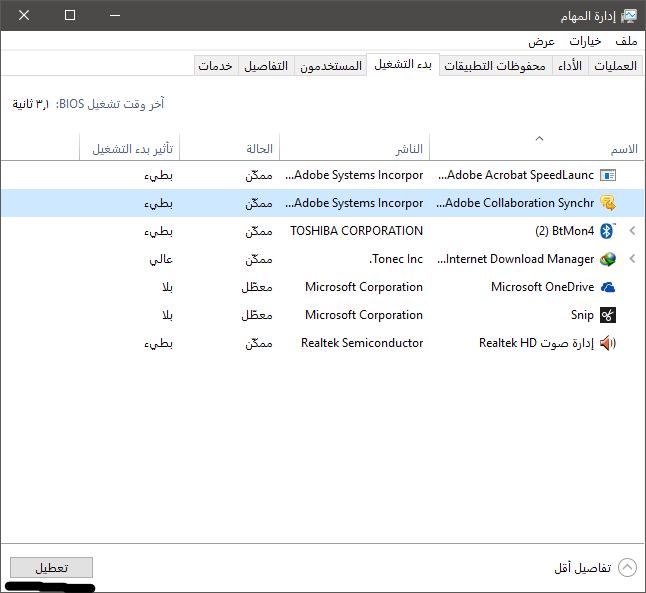Open the 'خيارات' menu

pyautogui.click(x=585, y=41)
